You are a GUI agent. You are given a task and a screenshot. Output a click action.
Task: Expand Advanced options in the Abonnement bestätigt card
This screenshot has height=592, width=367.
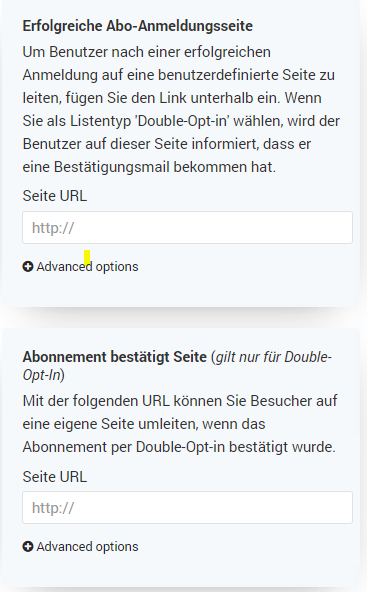click(x=80, y=546)
